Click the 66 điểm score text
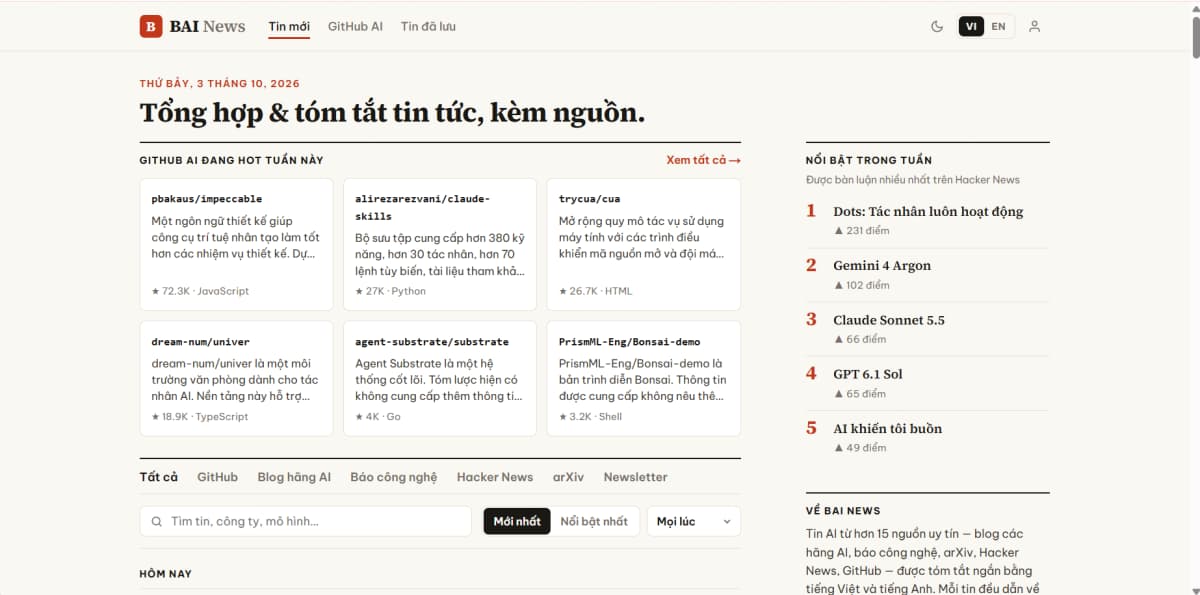 (860, 339)
